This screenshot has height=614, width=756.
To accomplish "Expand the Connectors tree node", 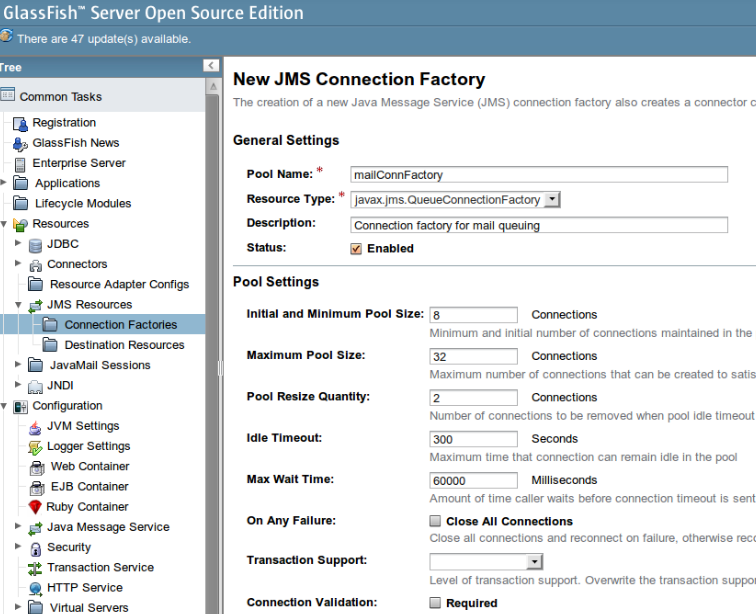I will (18, 263).
